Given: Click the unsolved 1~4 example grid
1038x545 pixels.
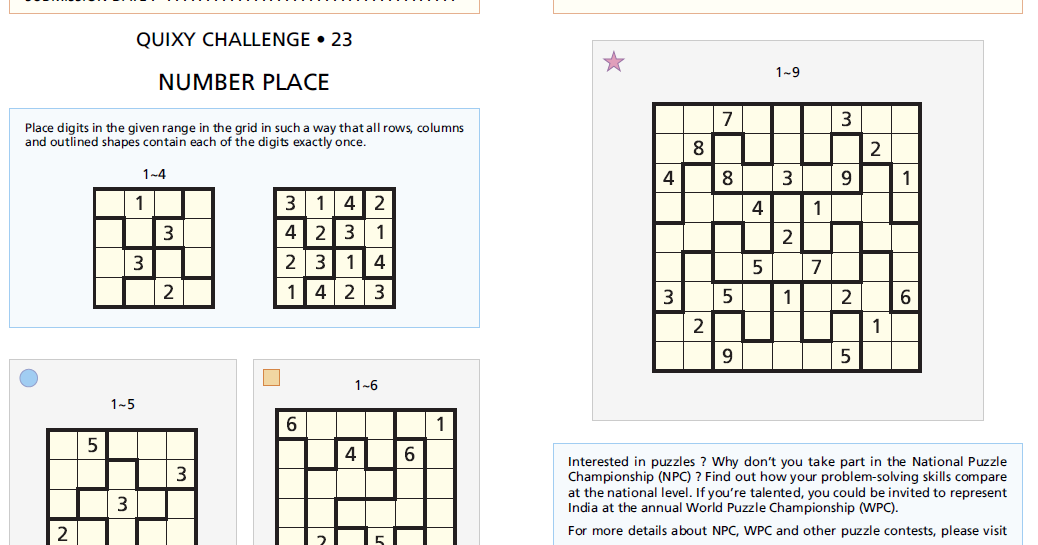Looking at the screenshot, I should [x=153, y=248].
